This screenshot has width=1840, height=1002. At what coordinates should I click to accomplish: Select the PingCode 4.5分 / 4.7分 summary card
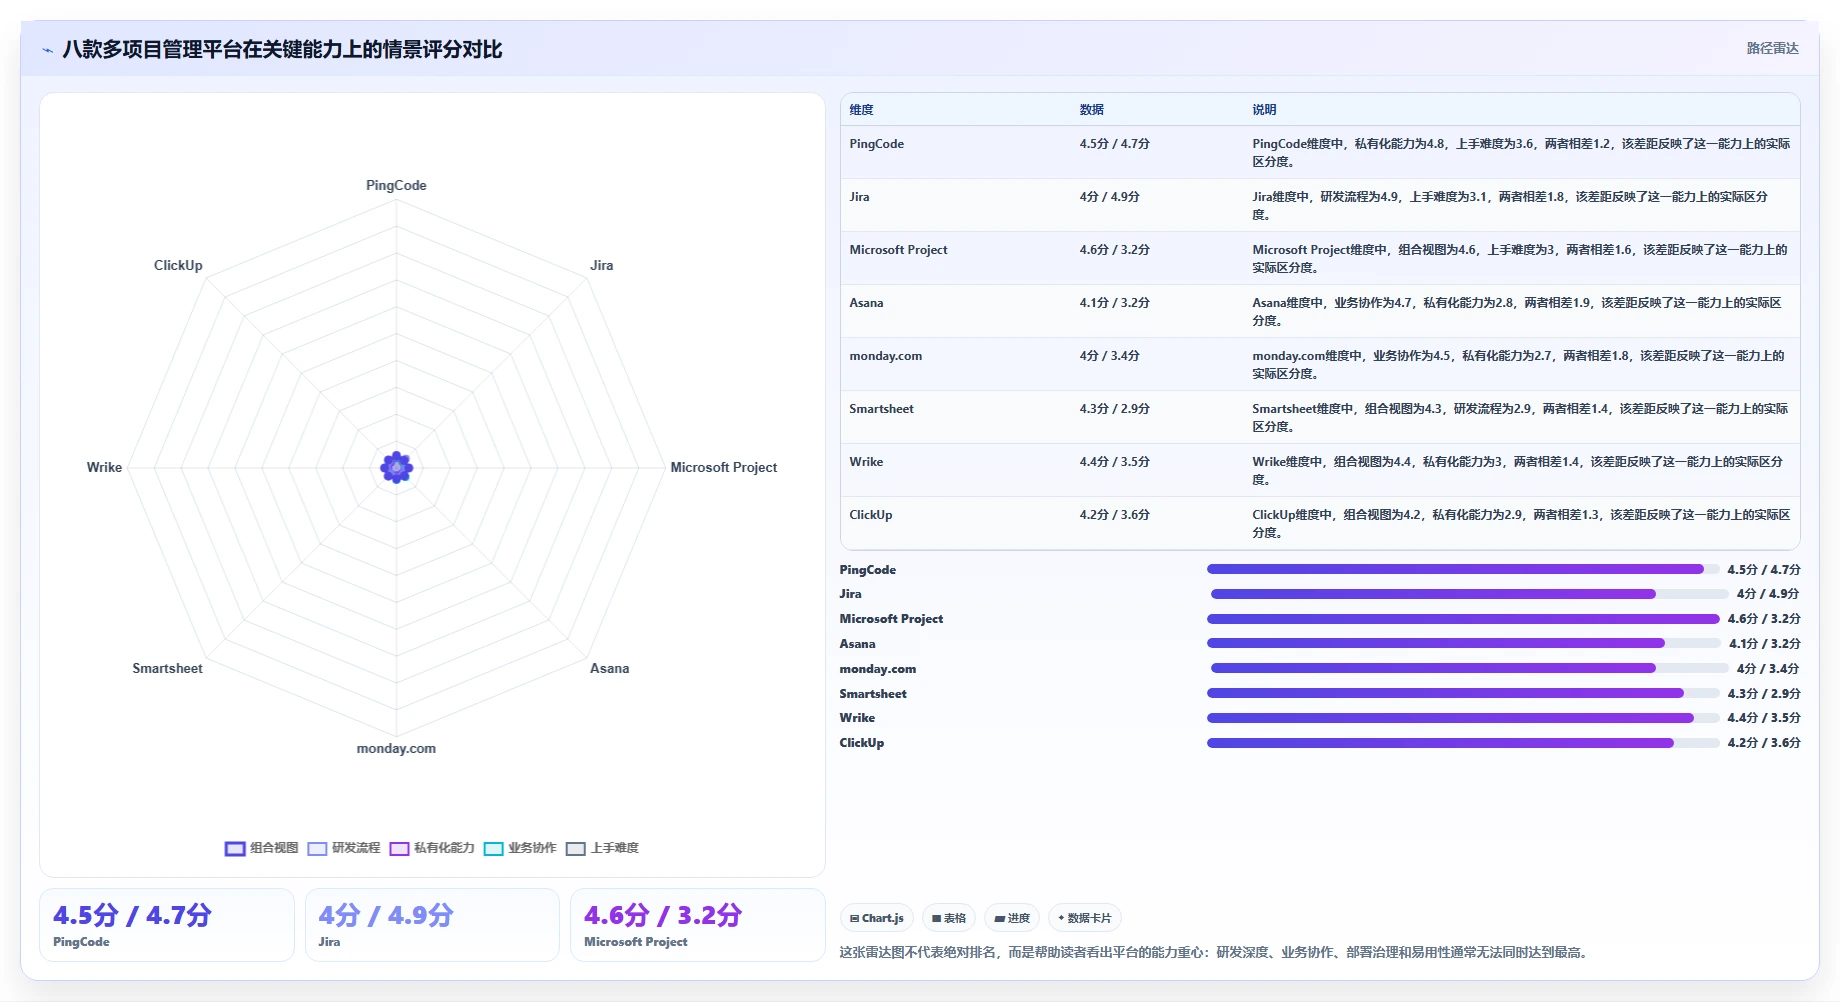pyautogui.click(x=167, y=925)
